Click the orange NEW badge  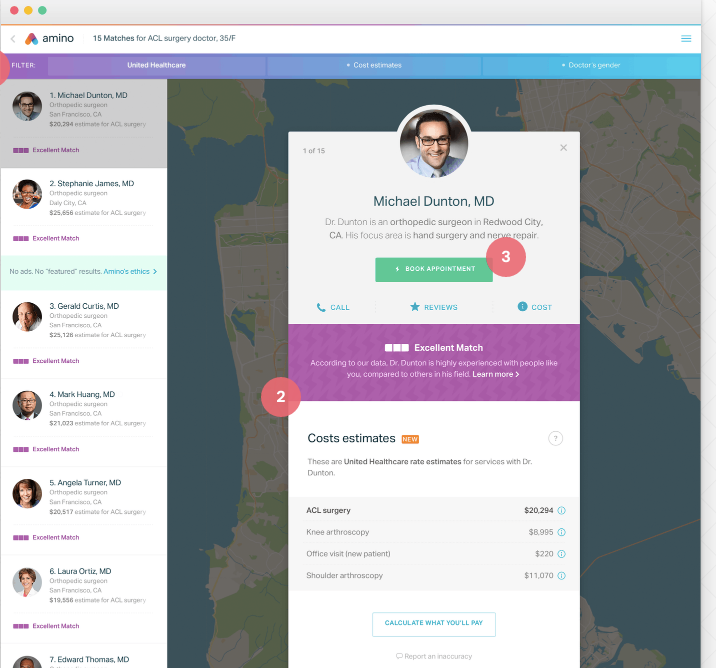click(x=410, y=439)
